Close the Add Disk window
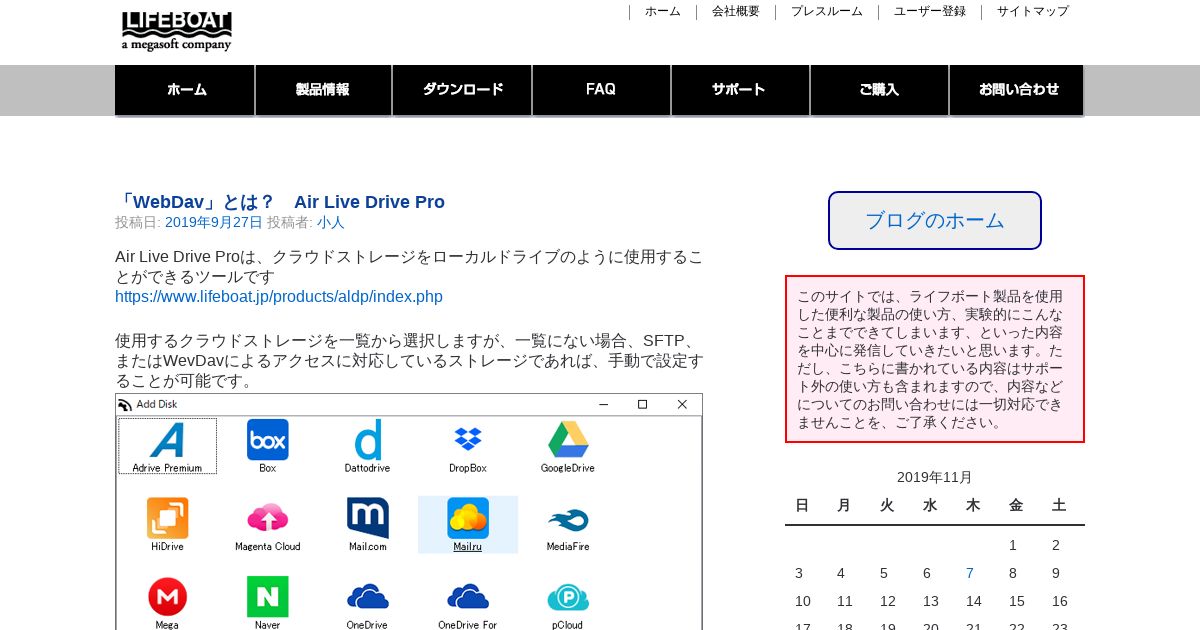The width and height of the screenshot is (1200, 630). pyautogui.click(x=682, y=405)
